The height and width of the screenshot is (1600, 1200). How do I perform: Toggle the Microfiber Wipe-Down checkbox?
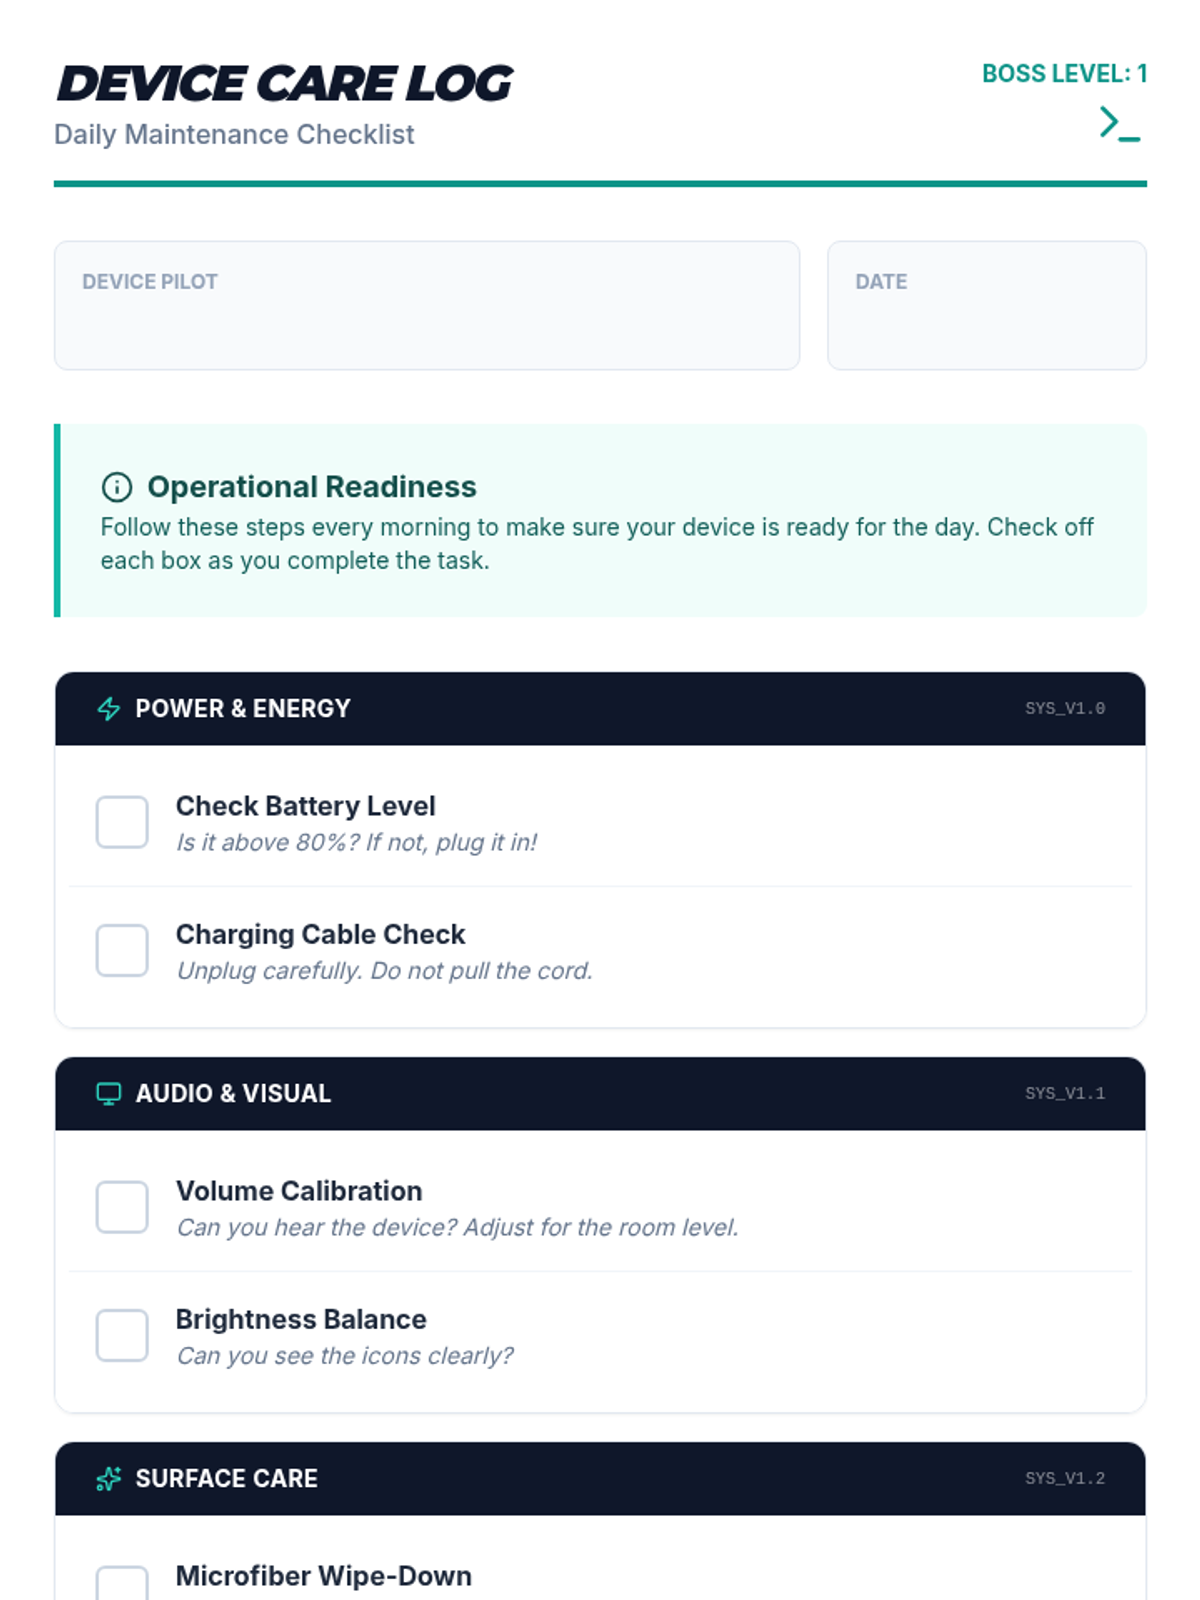pos(122,1585)
